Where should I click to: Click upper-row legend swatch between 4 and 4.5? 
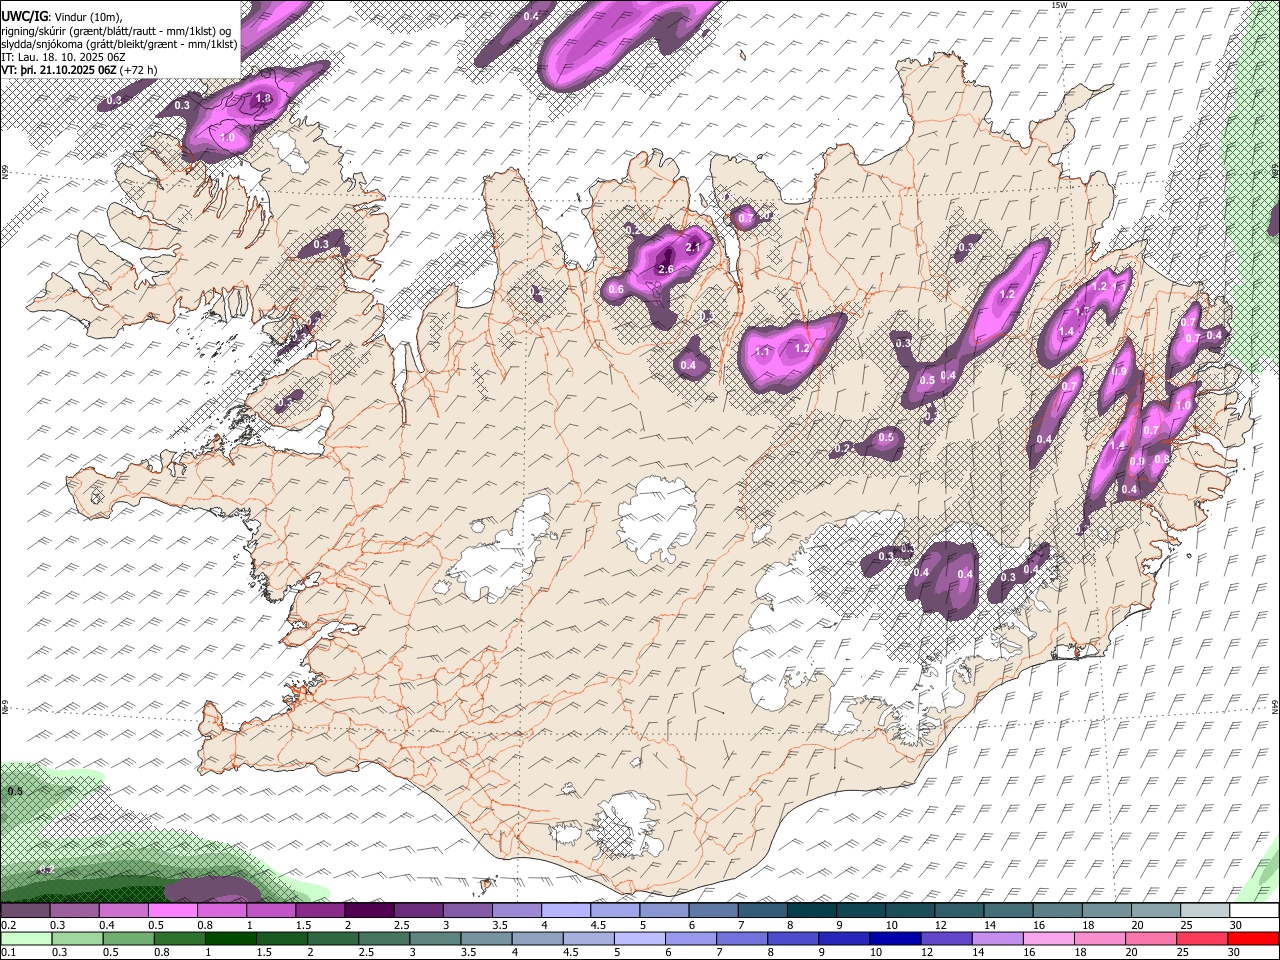[x=566, y=911]
